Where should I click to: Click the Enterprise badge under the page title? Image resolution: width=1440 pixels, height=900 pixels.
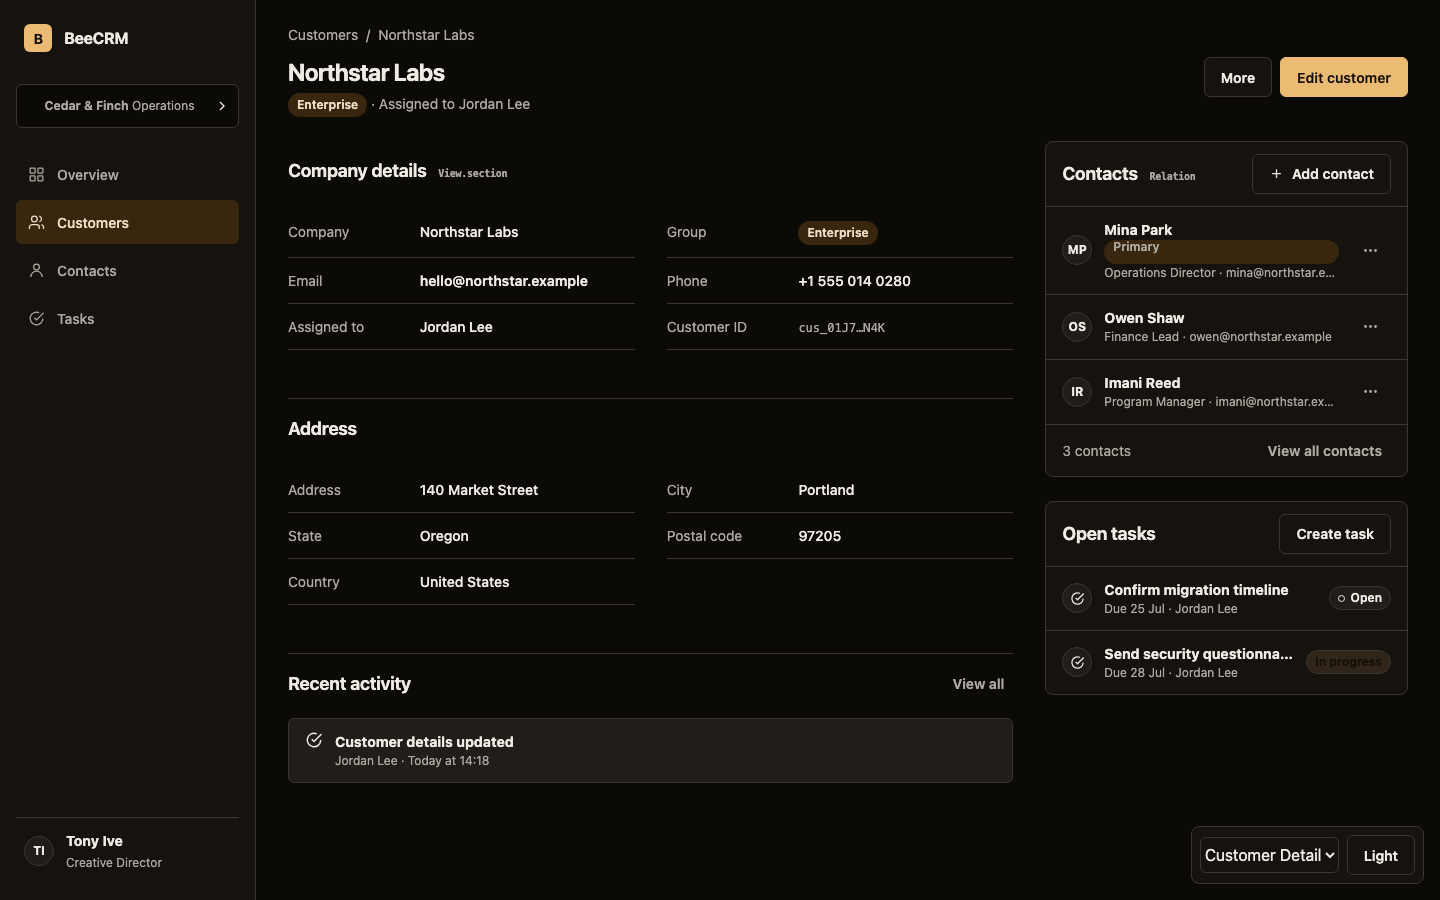pos(327,105)
